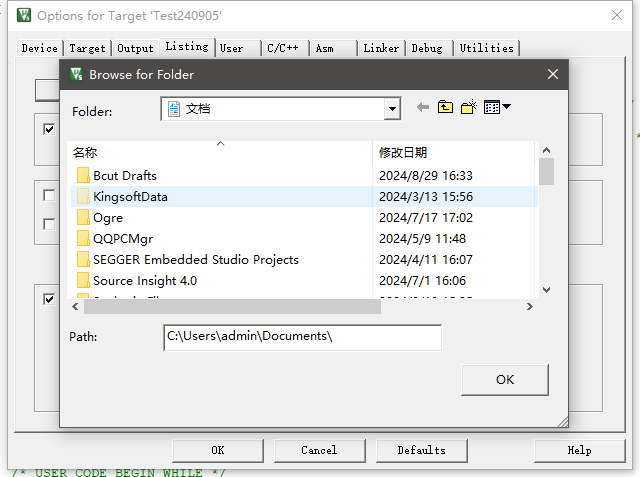The image size is (640, 477).
Task: Expand the Folder location dropdown
Action: 392,109
